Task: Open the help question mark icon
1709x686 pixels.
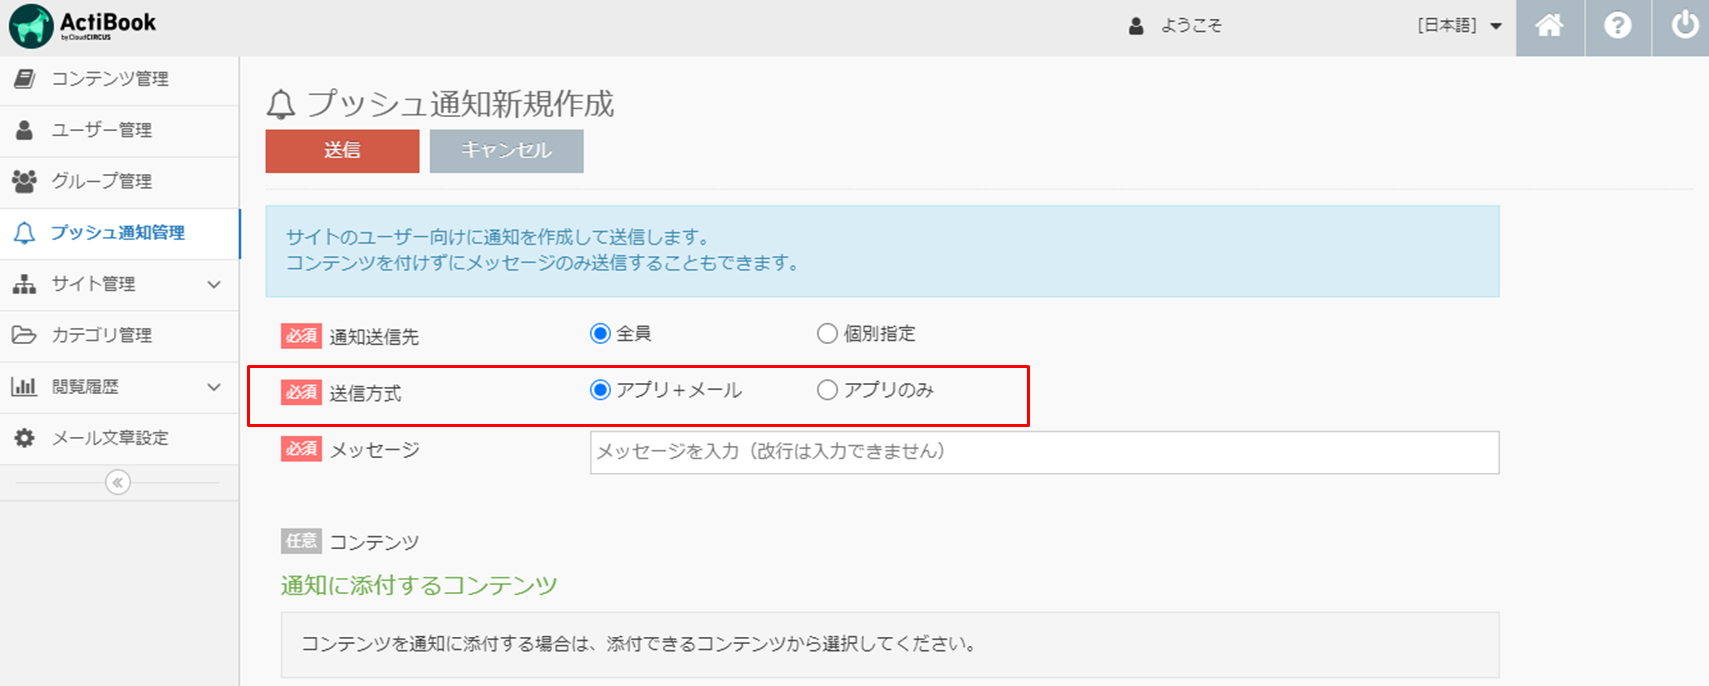Action: (x=1617, y=26)
